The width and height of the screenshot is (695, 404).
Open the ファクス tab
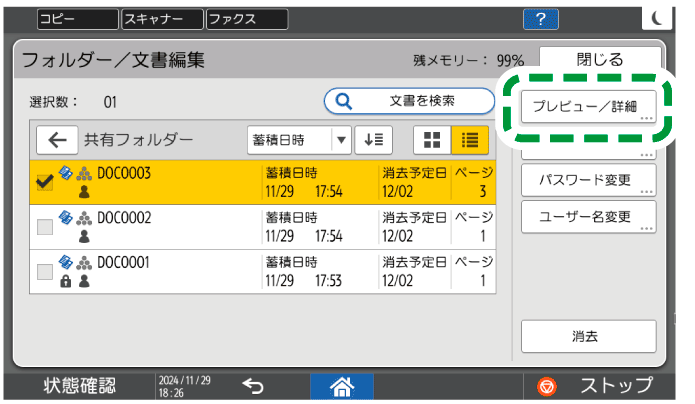247,19
